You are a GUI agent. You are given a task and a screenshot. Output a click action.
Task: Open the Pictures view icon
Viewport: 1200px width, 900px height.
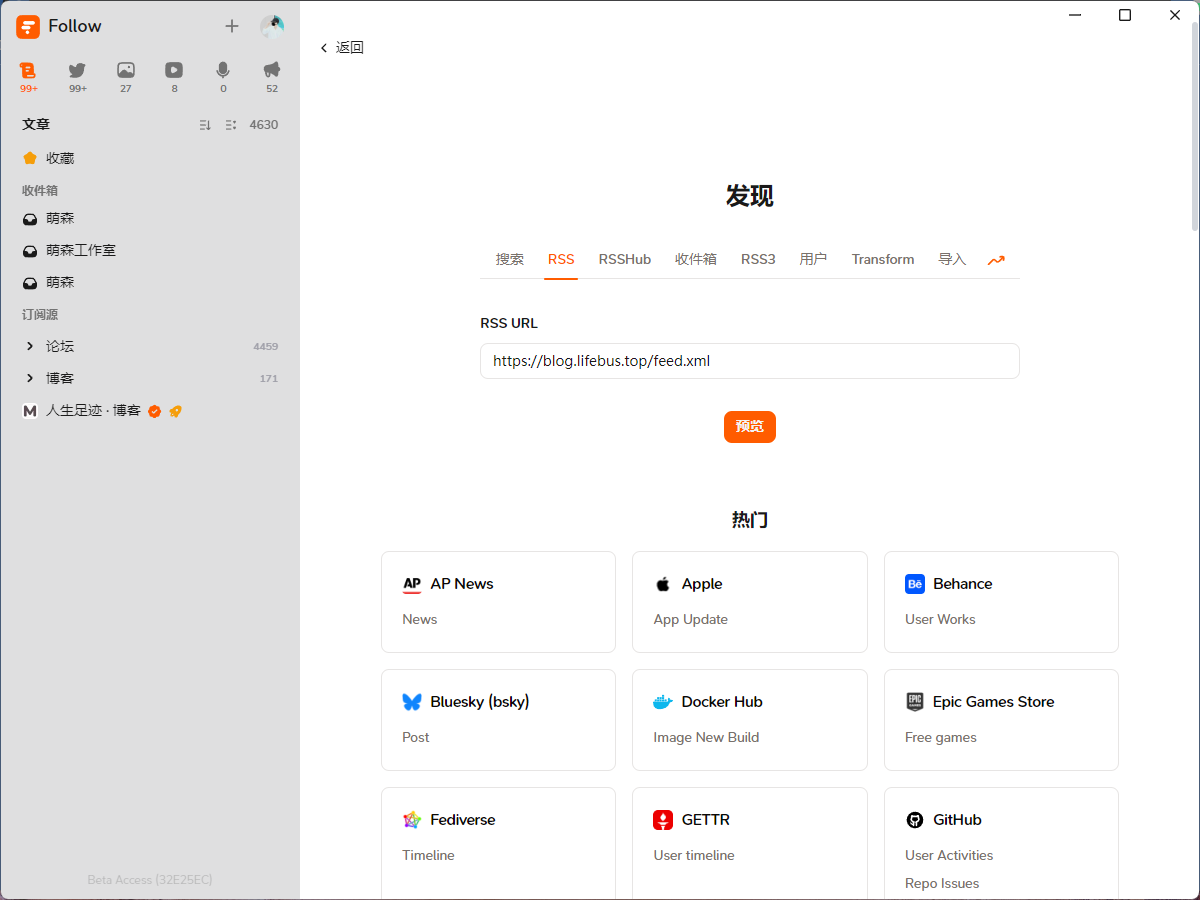[126, 71]
